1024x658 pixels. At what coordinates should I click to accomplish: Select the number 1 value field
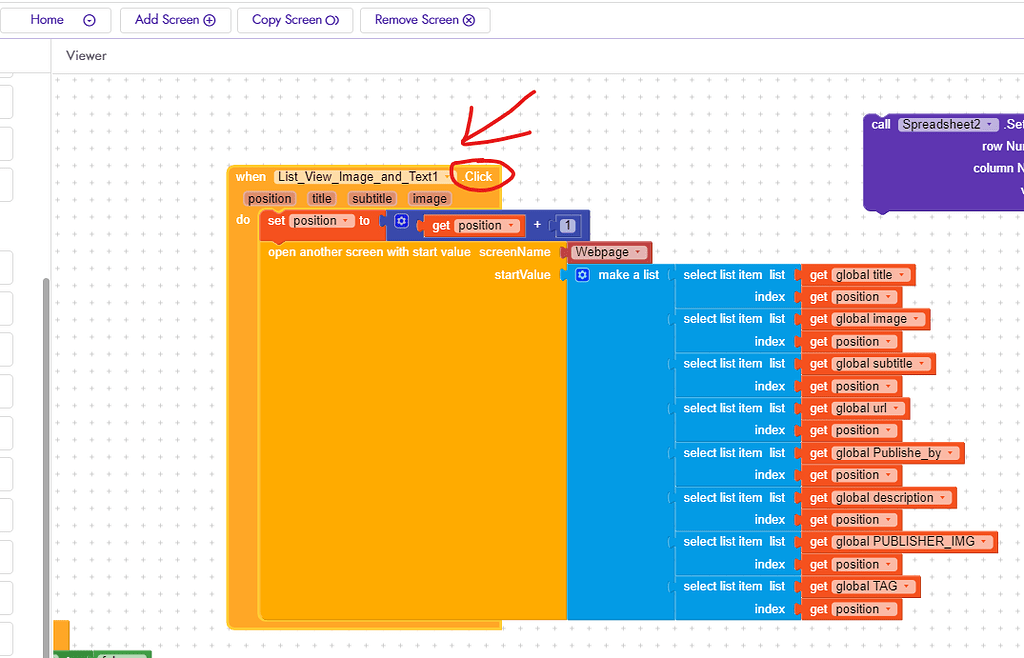(567, 226)
